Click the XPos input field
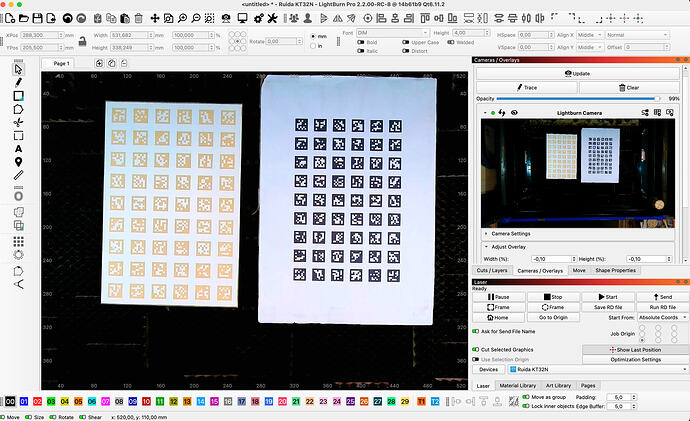Image resolution: width=690 pixels, height=421 pixels. tap(42, 35)
